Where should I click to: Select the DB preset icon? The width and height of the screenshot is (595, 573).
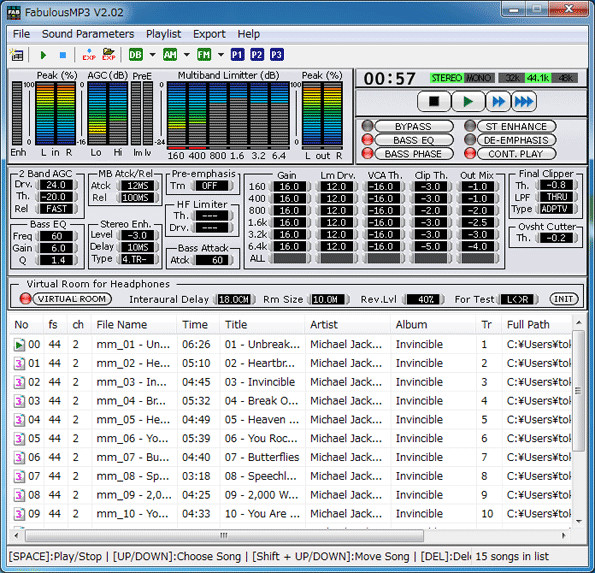pyautogui.click(x=135, y=55)
